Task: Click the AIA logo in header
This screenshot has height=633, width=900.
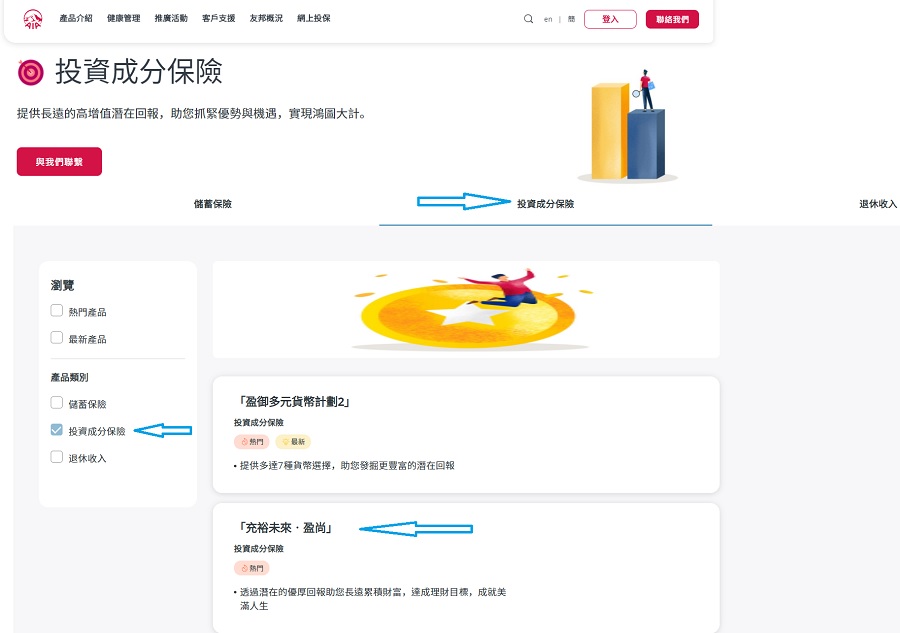Action: pyautogui.click(x=33, y=18)
